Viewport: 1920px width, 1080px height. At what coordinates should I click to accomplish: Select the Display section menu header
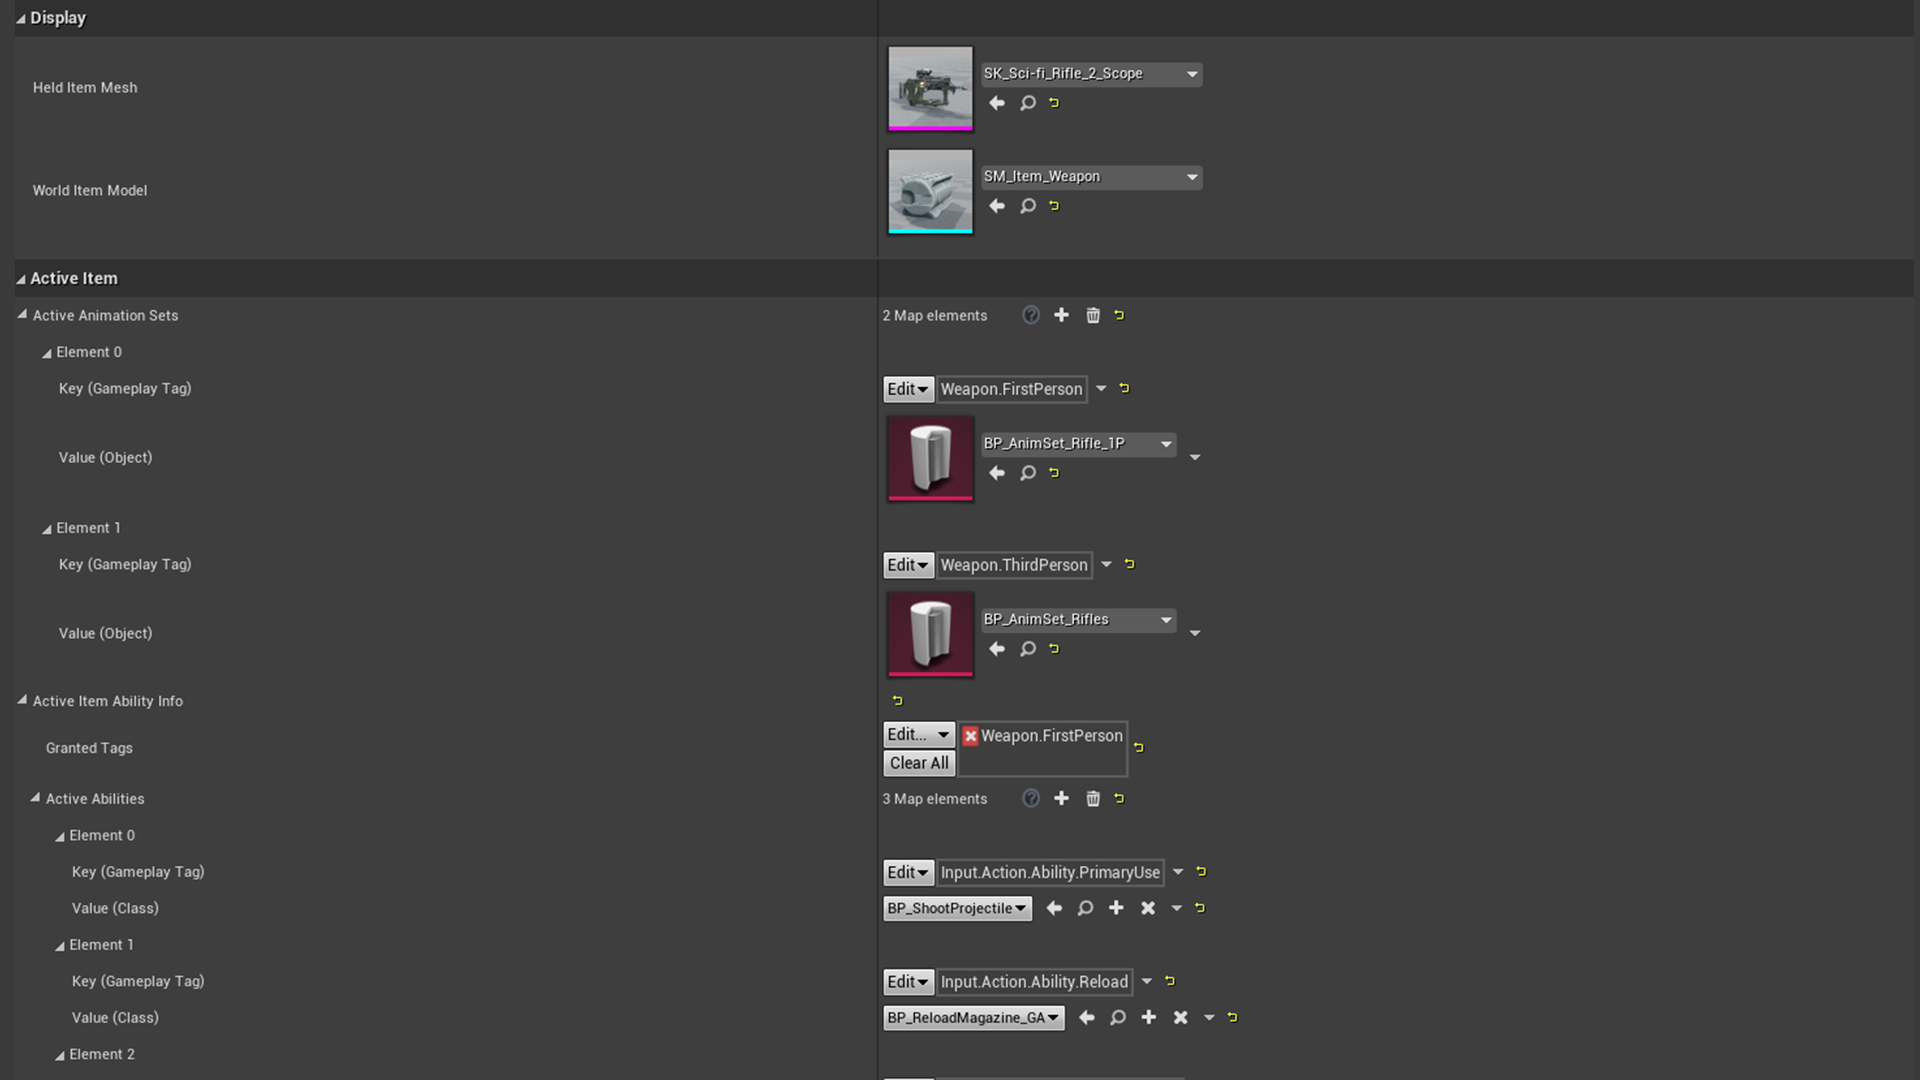click(59, 17)
